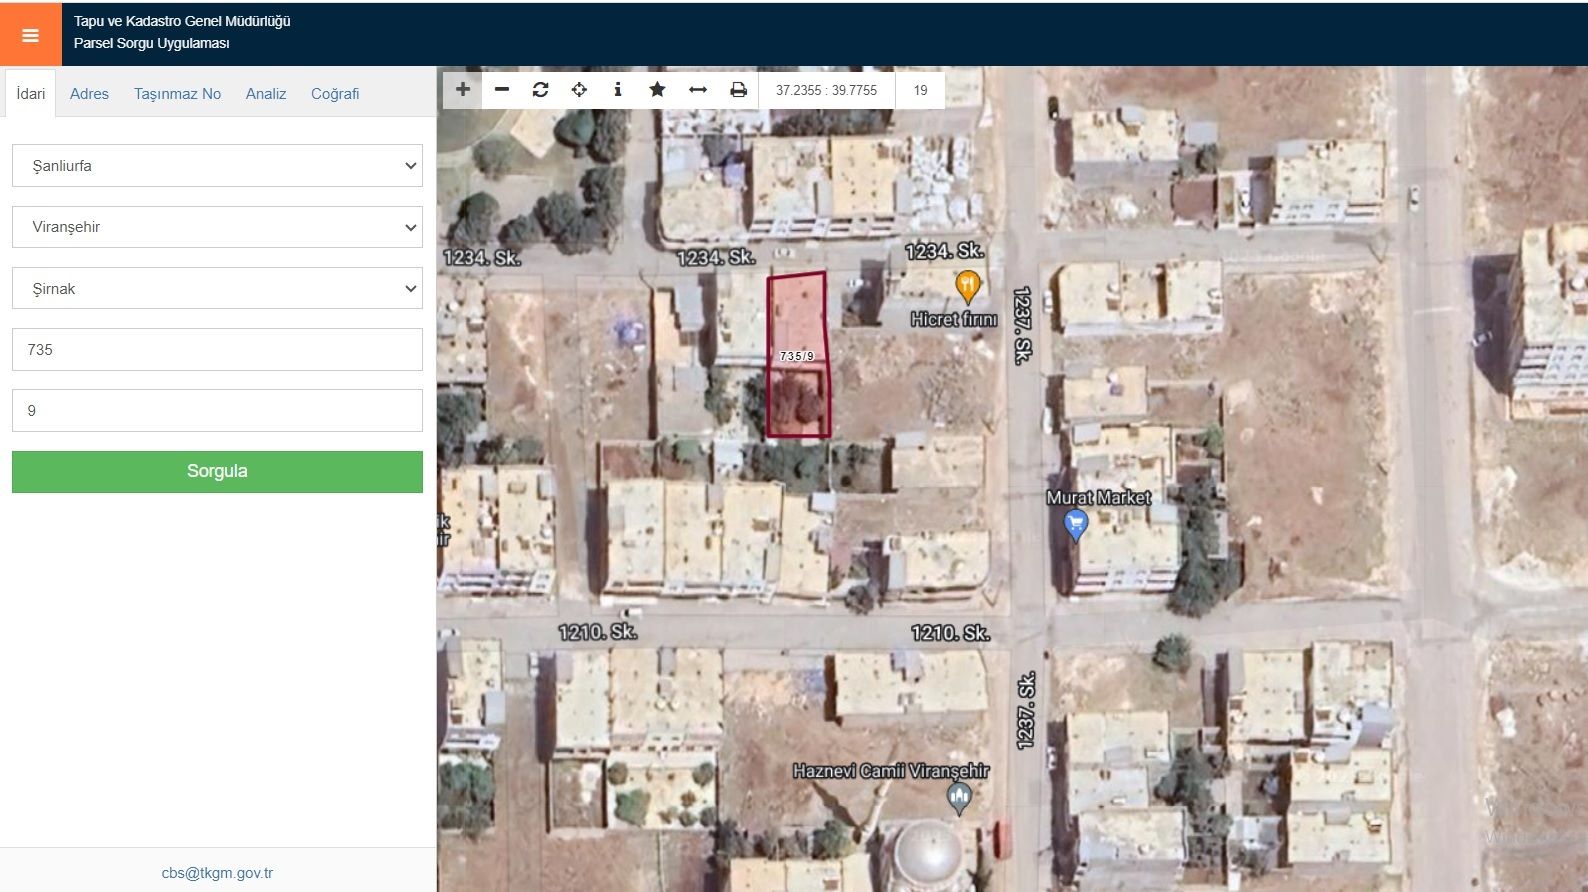Expand the Şırnak neighborhood dropdown
The image size is (1588, 892).
click(217, 289)
